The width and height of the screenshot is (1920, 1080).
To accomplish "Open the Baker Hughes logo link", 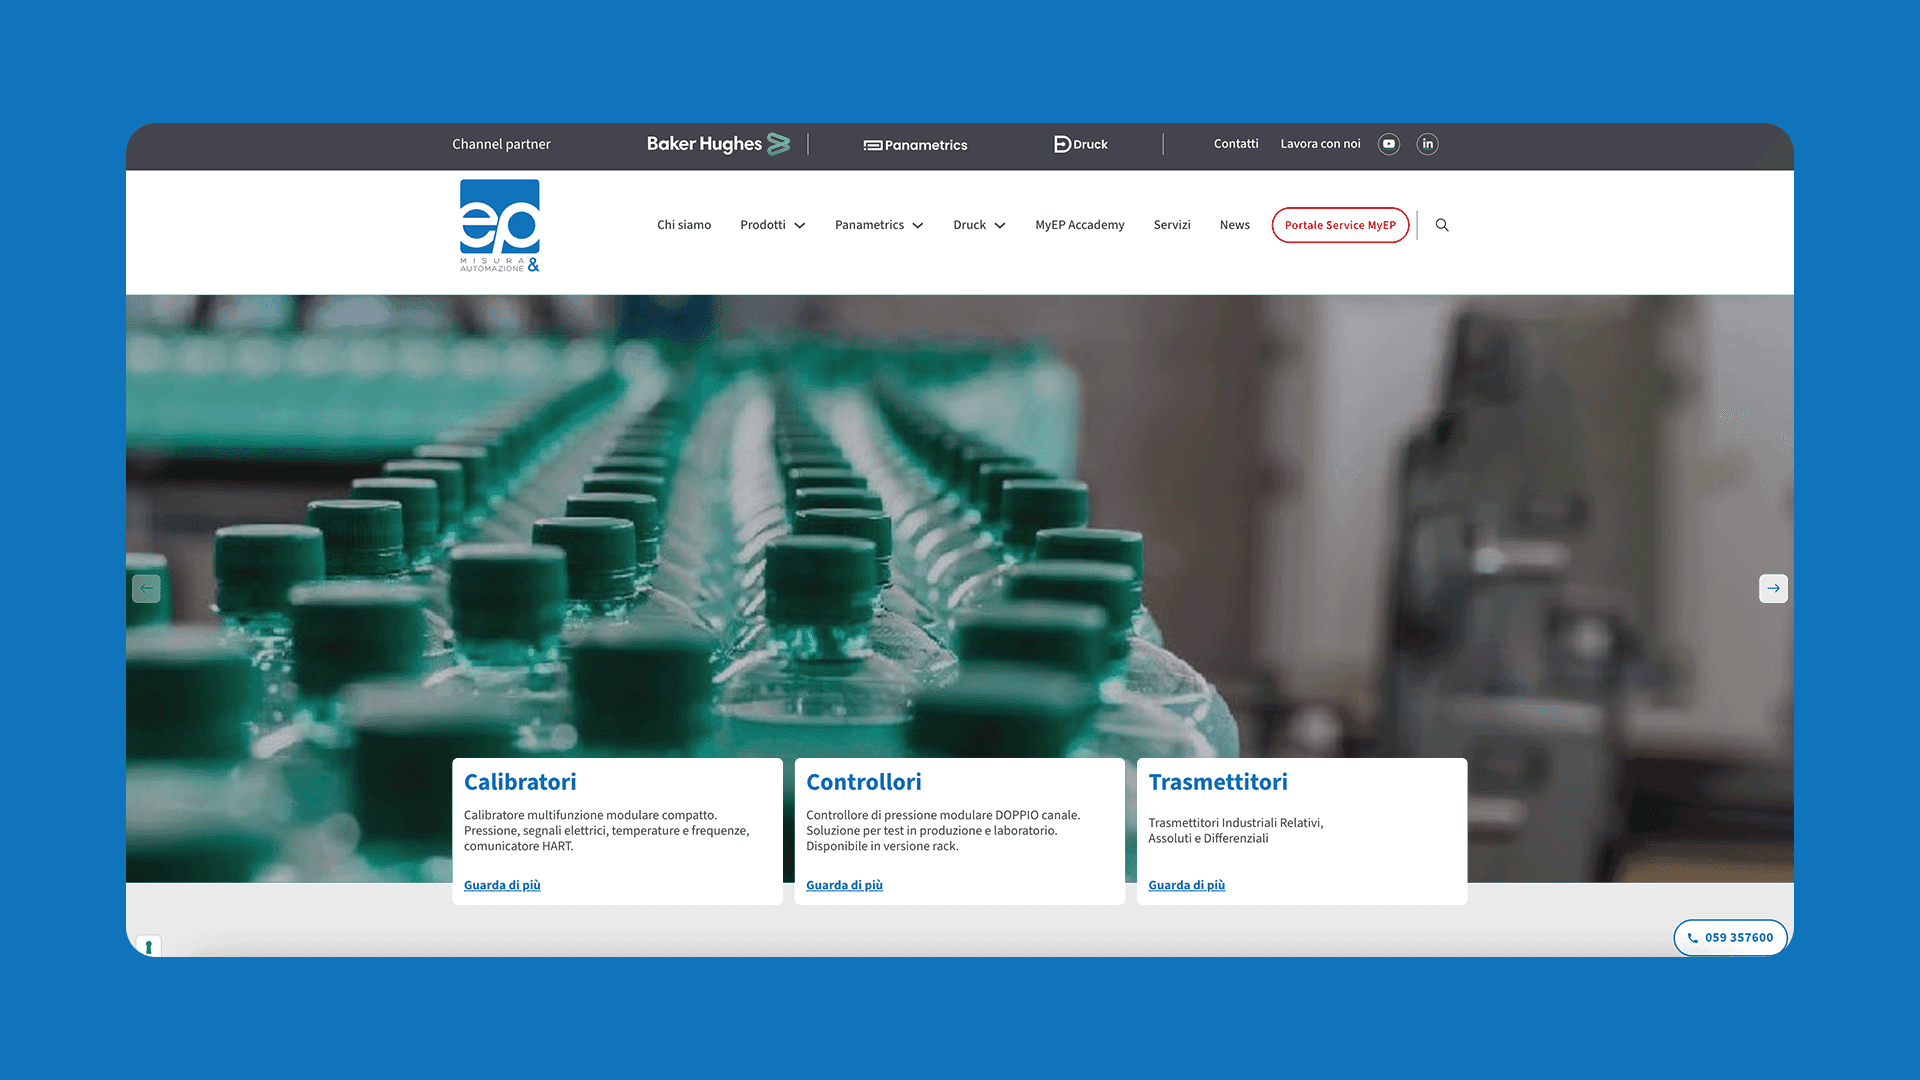I will pos(717,144).
